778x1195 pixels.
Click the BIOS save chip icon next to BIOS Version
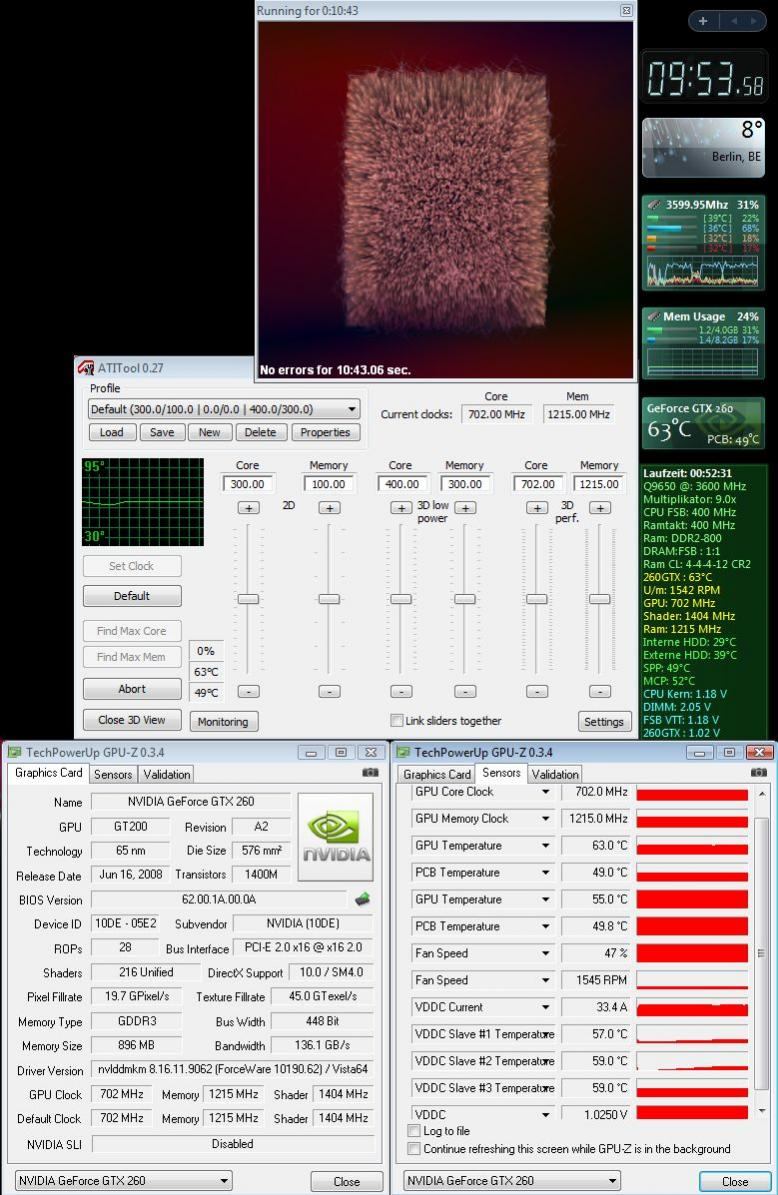click(x=363, y=899)
